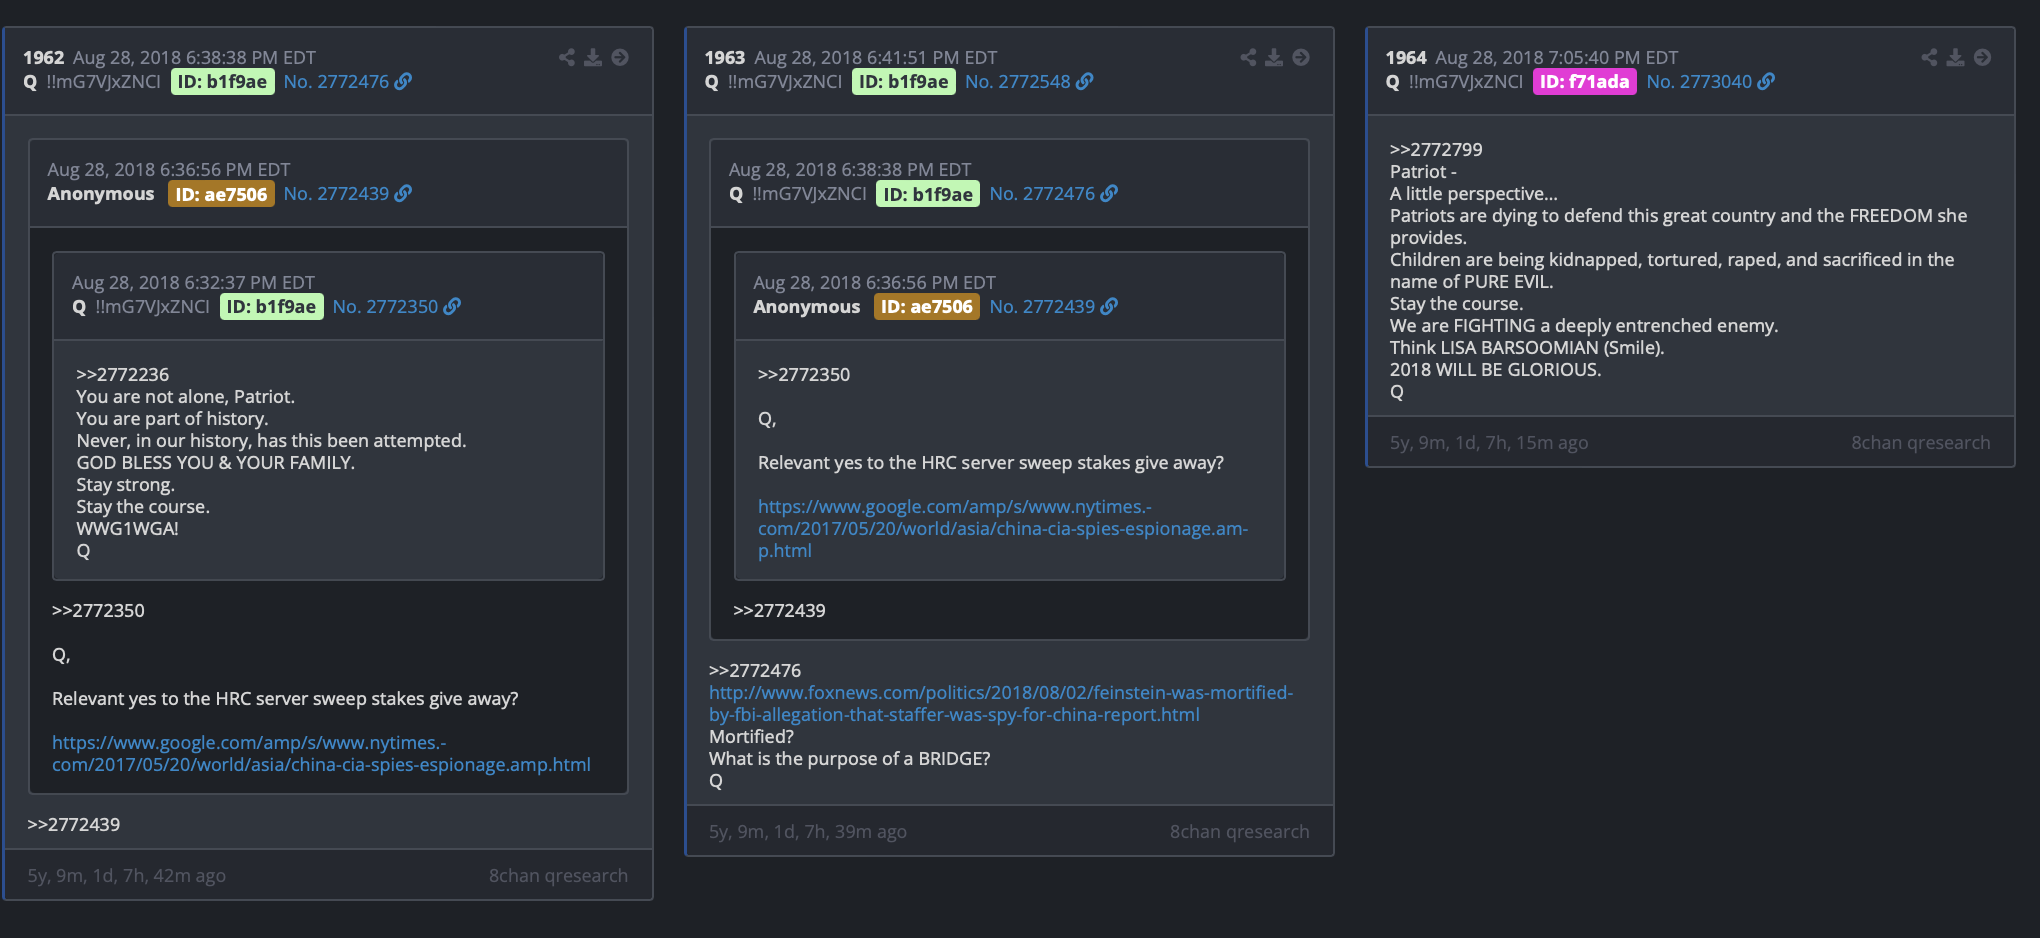Click 'What is the purpose of a BRIDGE?' line
The image size is (2040, 938).
pyautogui.click(x=849, y=758)
